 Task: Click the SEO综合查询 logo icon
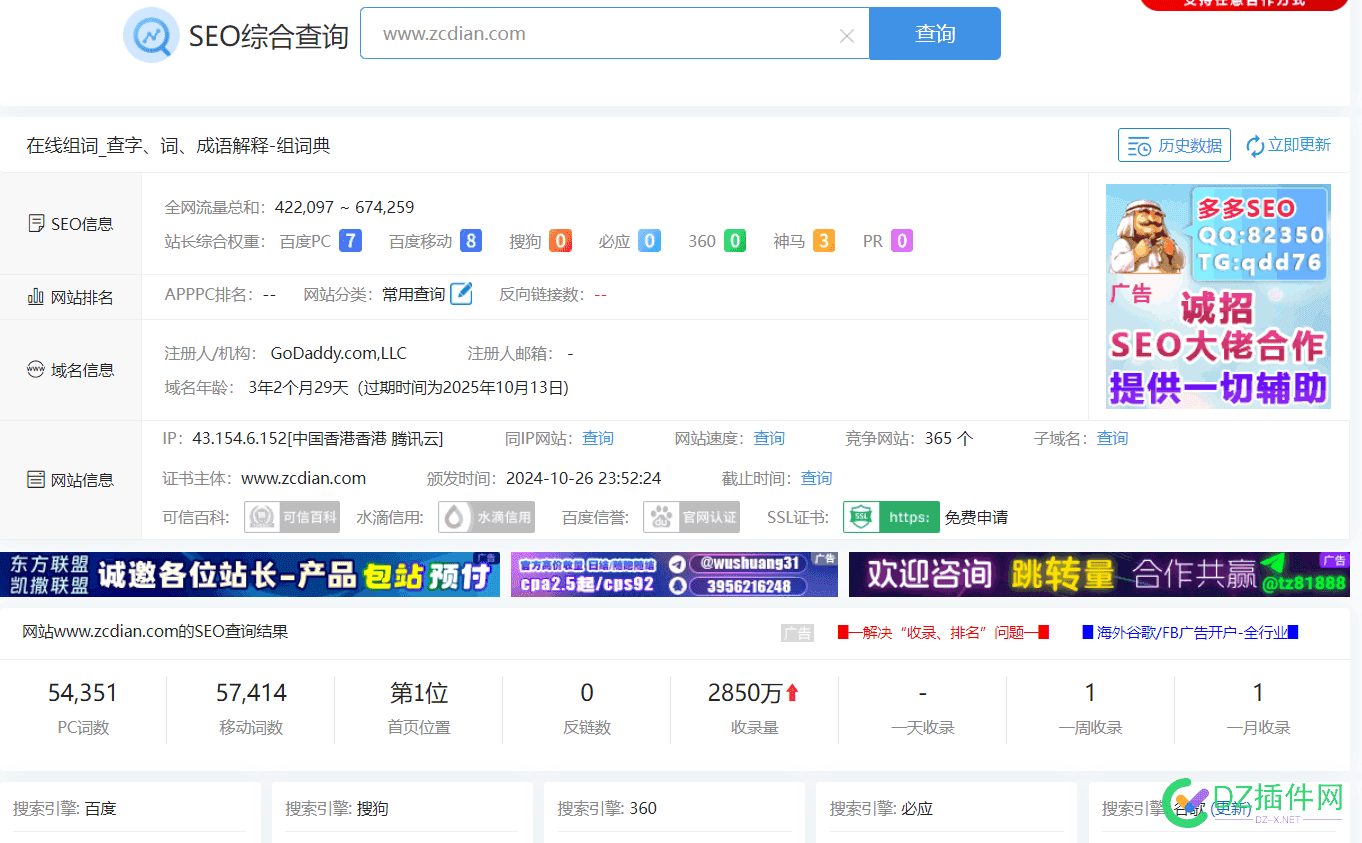point(151,35)
